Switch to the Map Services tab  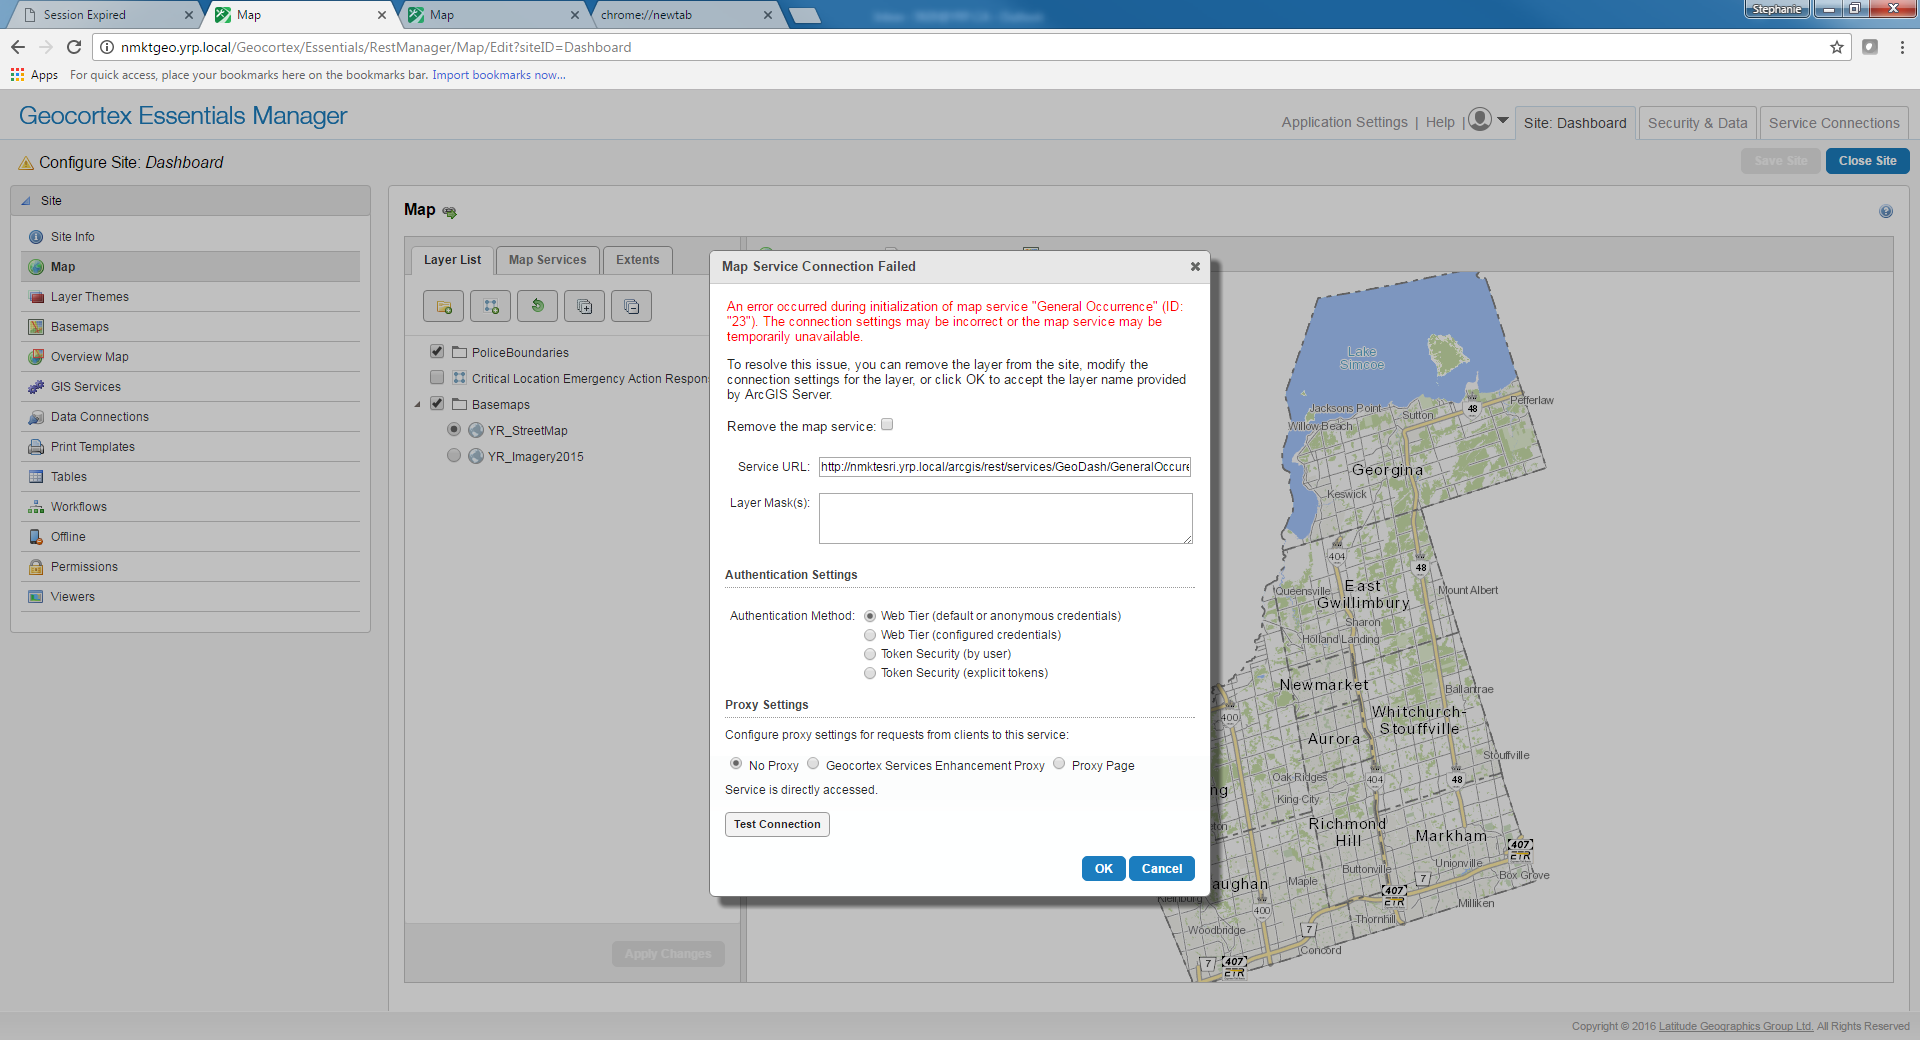(548, 260)
